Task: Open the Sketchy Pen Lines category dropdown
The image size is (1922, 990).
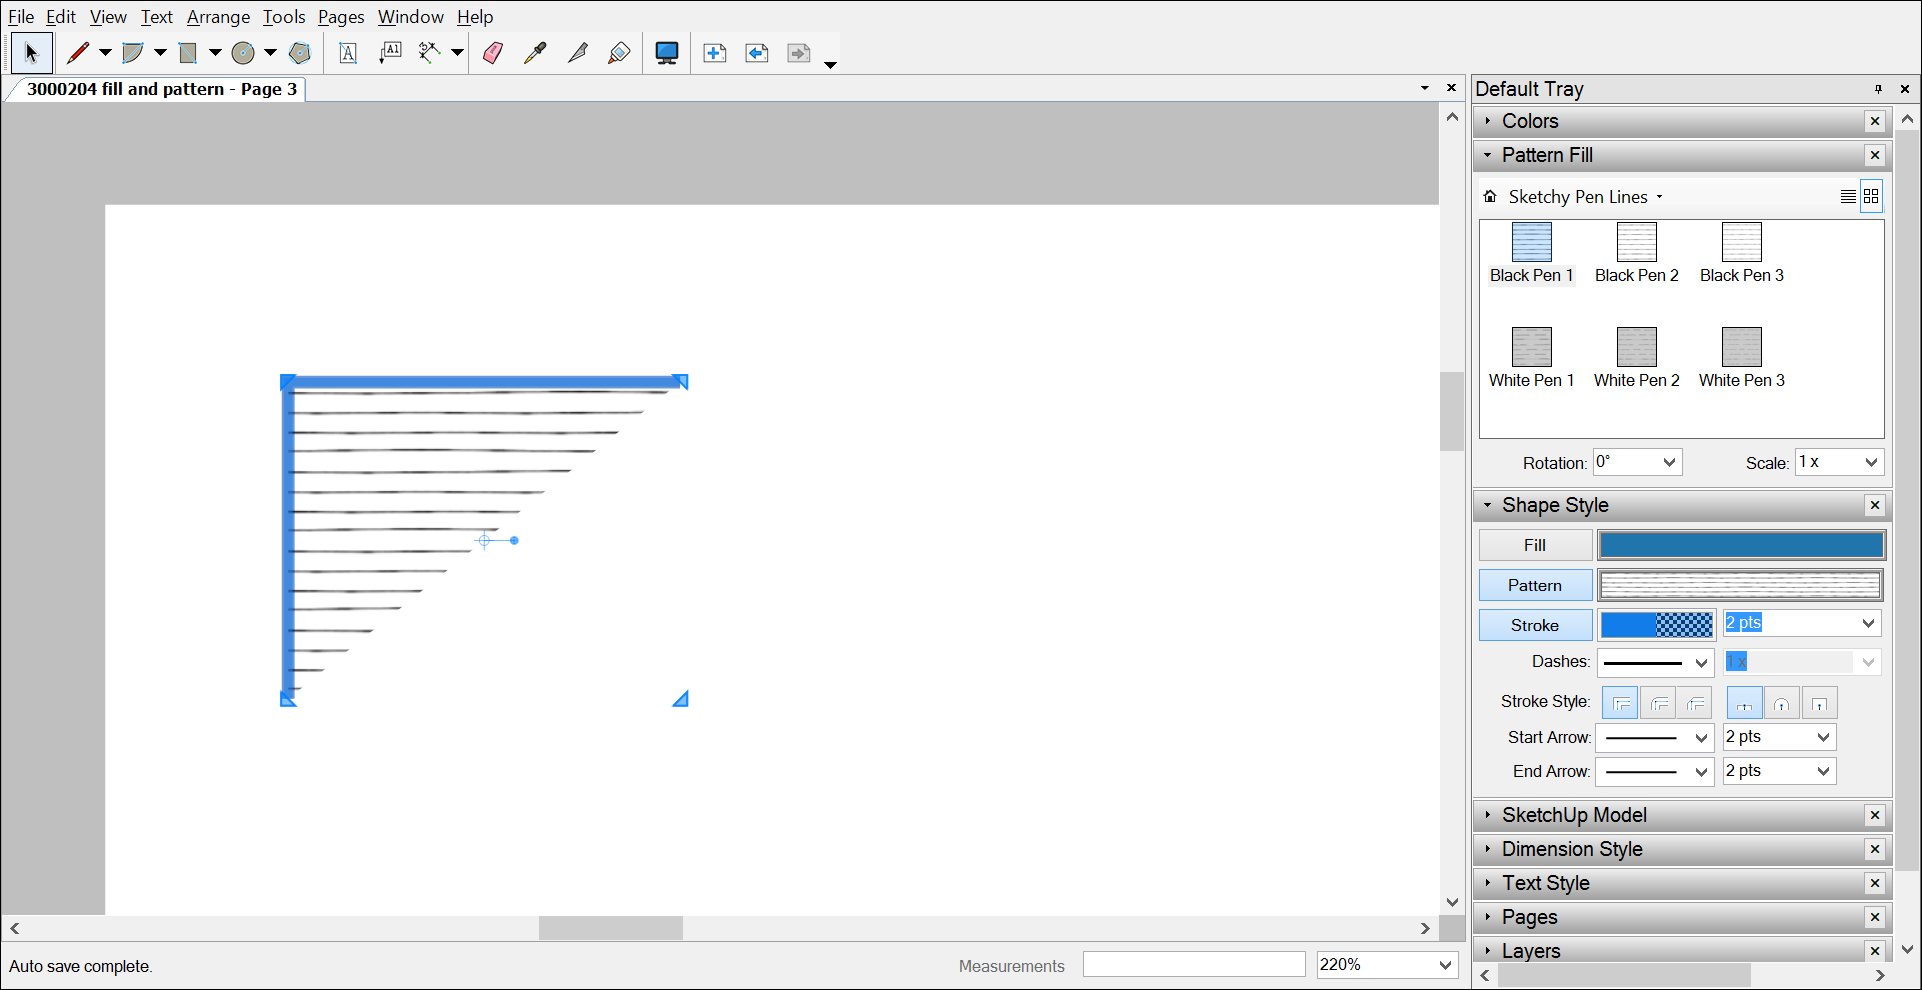Action: coord(1659,196)
